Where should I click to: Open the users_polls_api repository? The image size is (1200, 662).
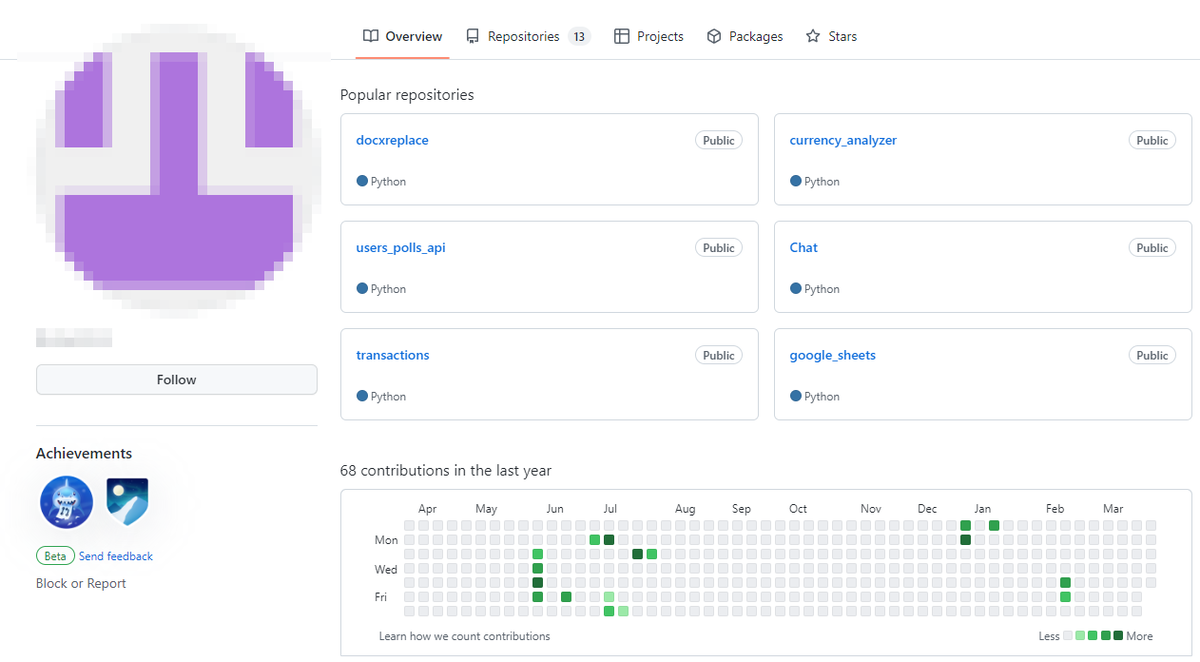point(401,247)
